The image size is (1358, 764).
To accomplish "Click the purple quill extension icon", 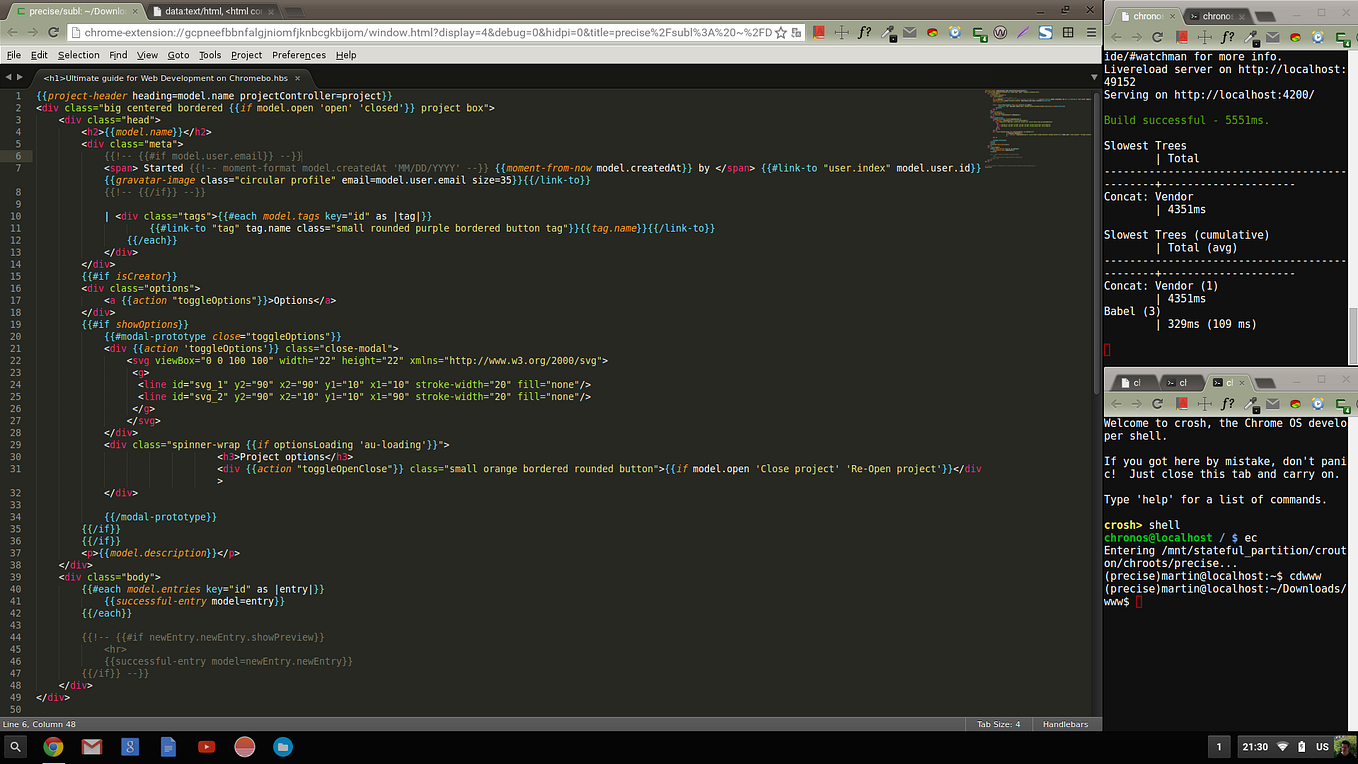I will coord(1022,33).
